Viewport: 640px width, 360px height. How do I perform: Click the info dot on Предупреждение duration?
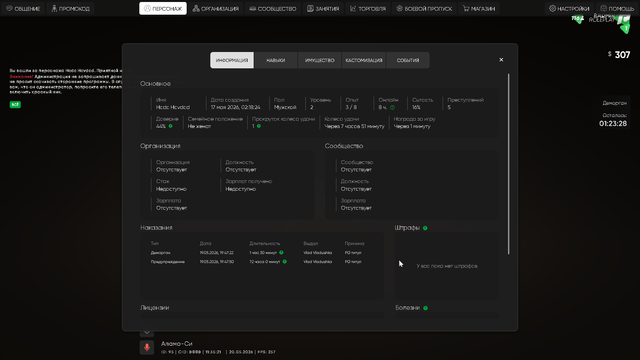click(284, 262)
